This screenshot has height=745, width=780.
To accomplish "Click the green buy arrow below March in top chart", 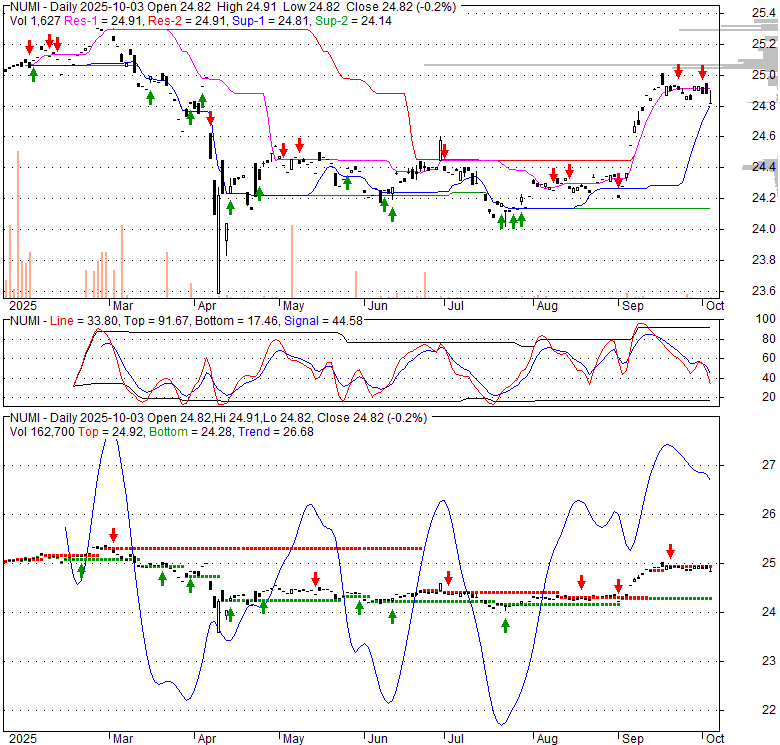I will tap(150, 97).
